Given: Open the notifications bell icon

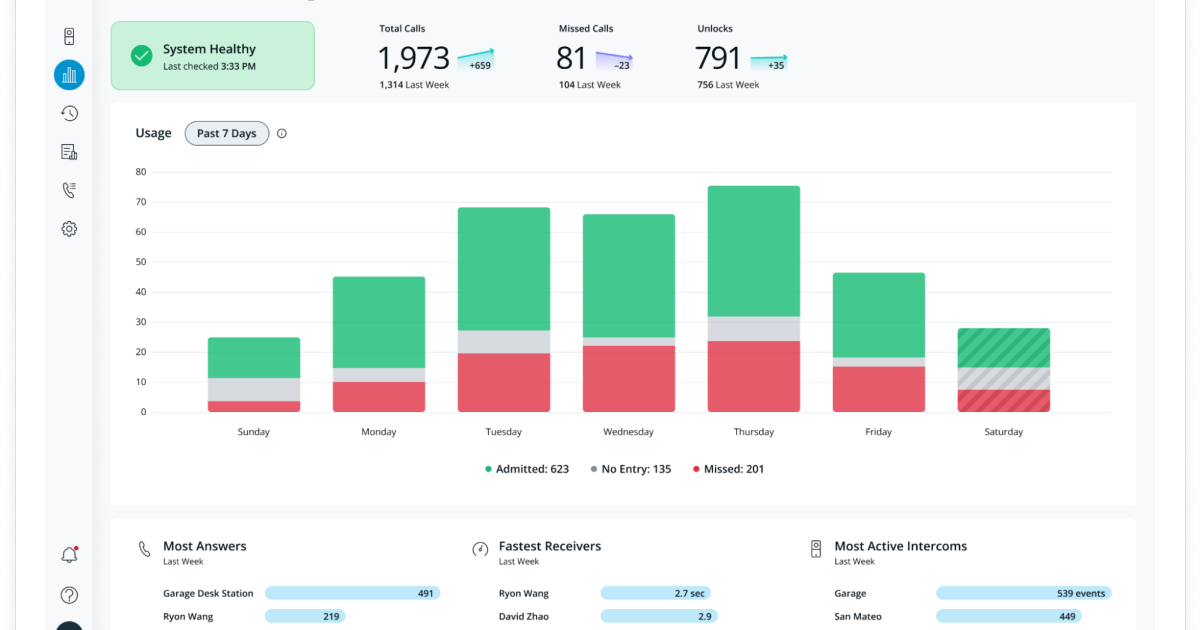Looking at the screenshot, I should 69,555.
